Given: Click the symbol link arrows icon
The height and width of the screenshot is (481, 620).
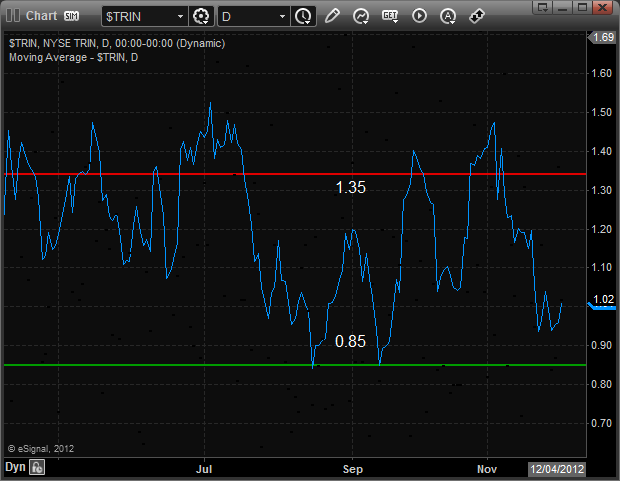Looking at the screenshot, I should 476,16.
